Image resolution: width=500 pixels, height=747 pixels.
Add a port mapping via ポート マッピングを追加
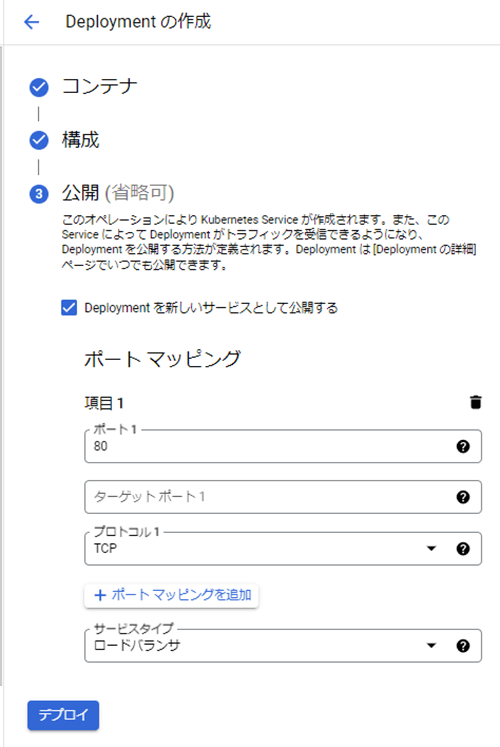(171, 595)
